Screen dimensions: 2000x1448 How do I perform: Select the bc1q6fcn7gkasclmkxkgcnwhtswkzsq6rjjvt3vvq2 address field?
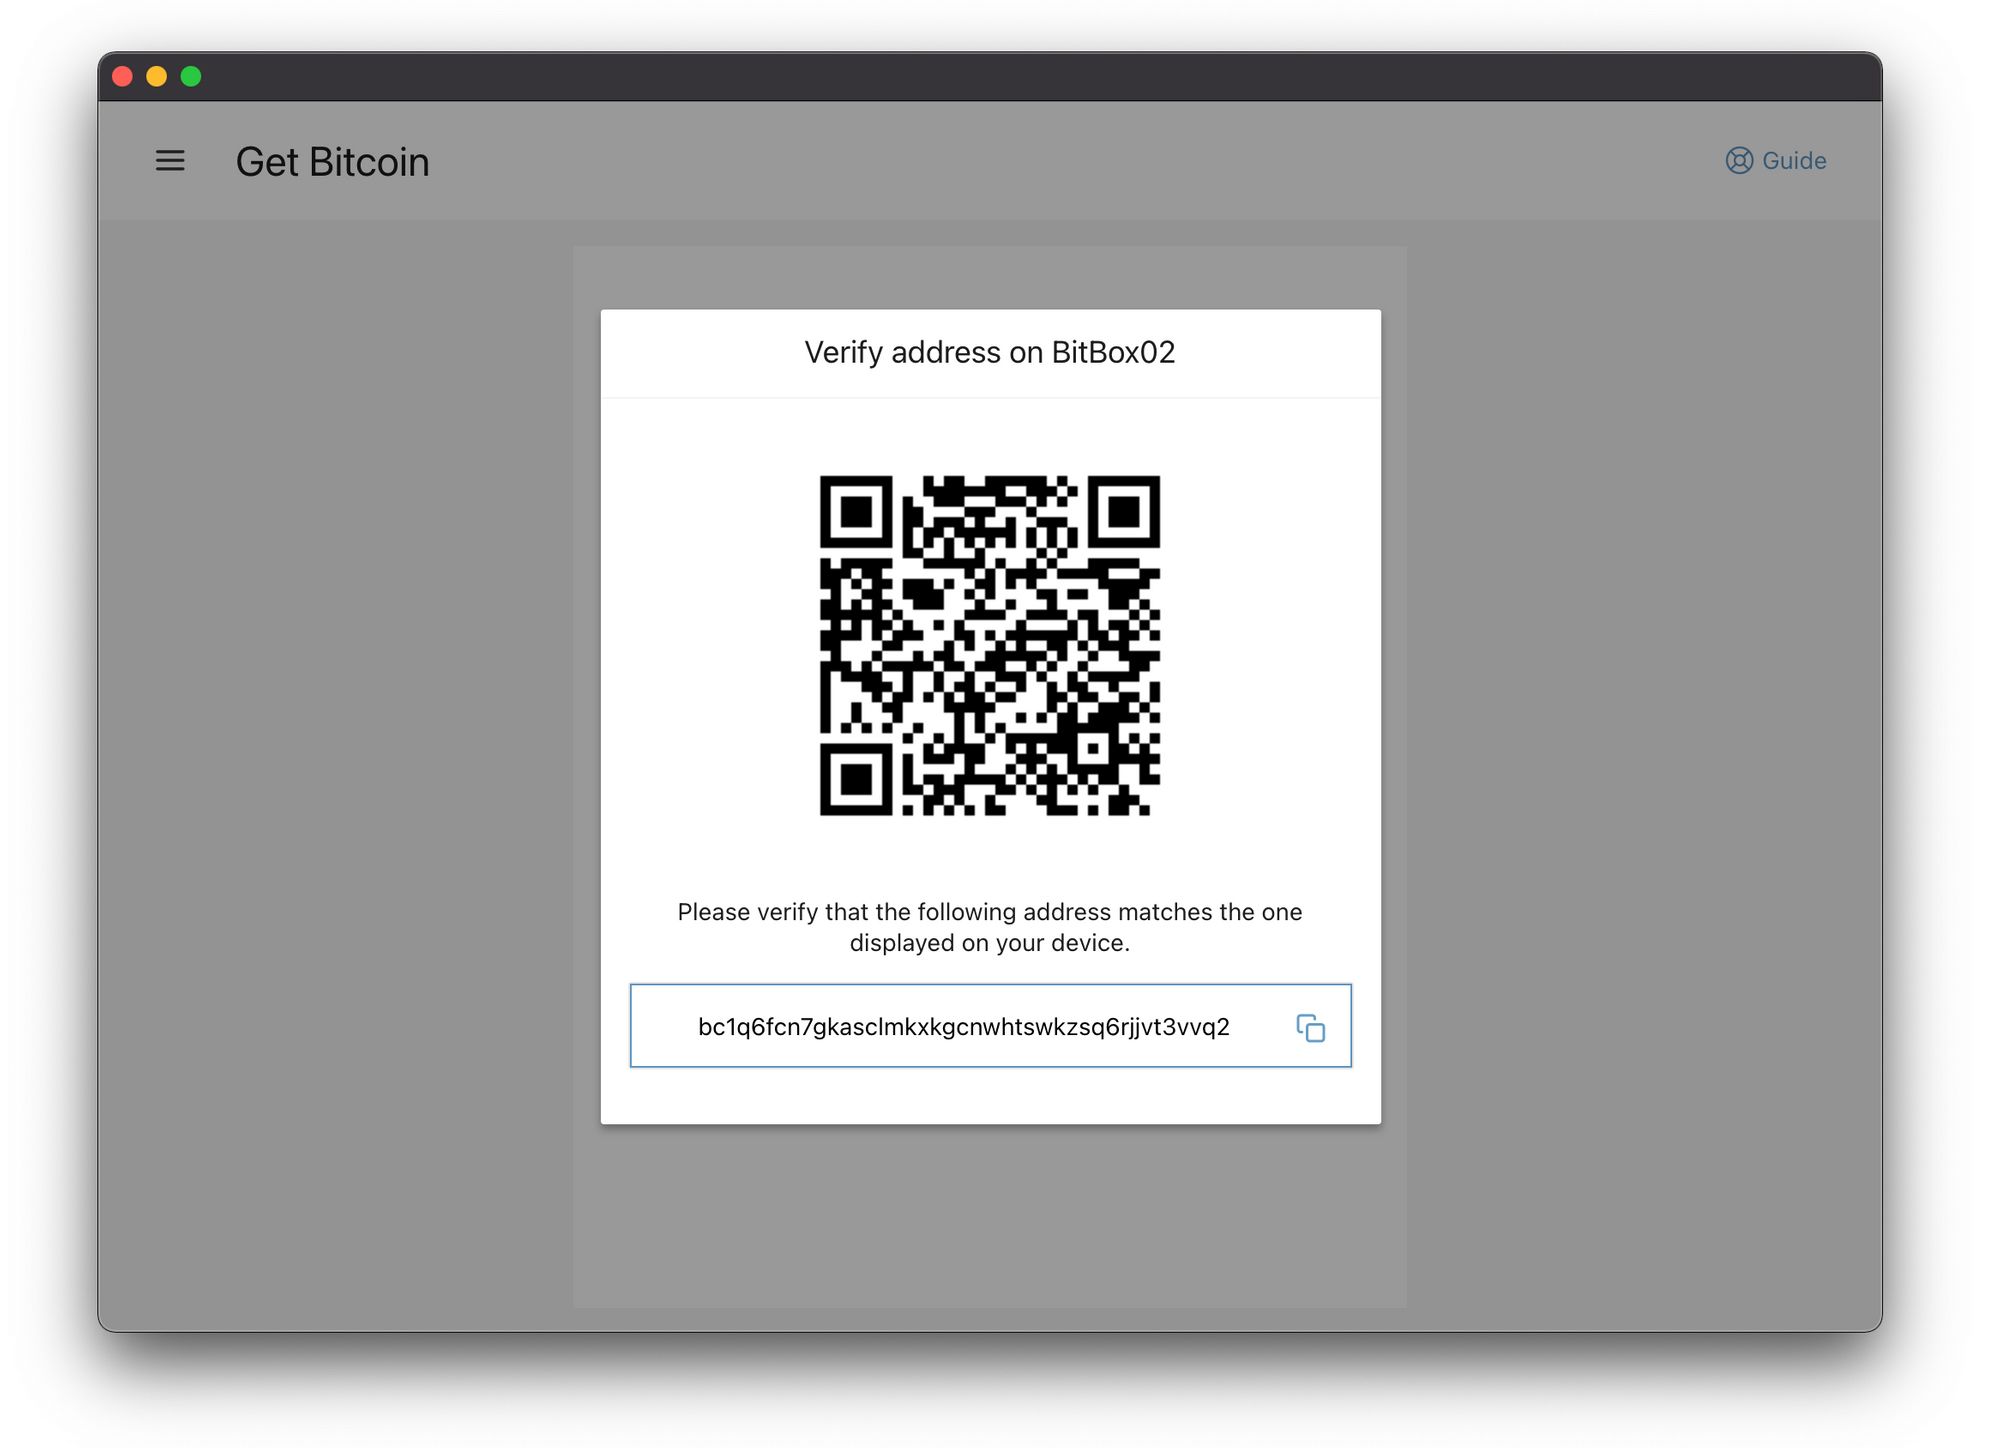tap(990, 1026)
